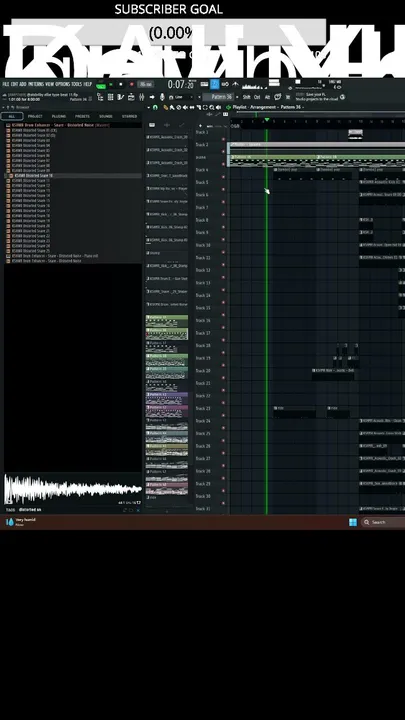Mute Track 8 with its toggle

pyautogui.click(x=224, y=227)
